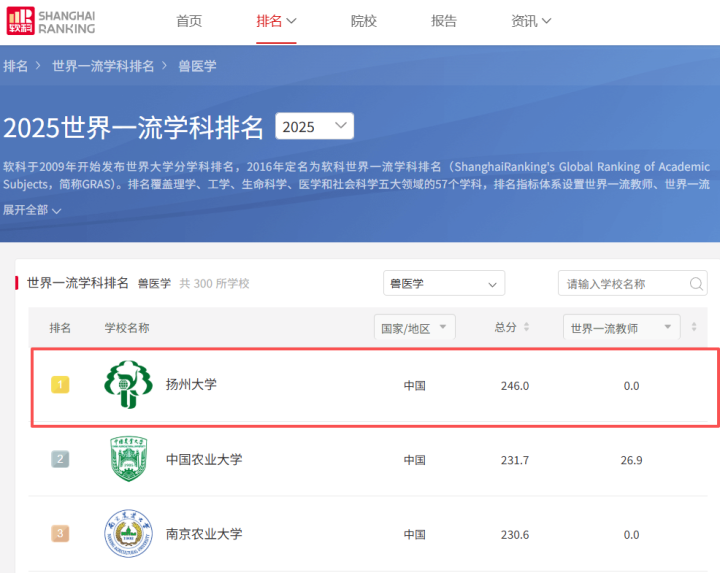This screenshot has height=573, width=720.
Task: Click the rank 2 silver badge
Action: [x=60, y=459]
